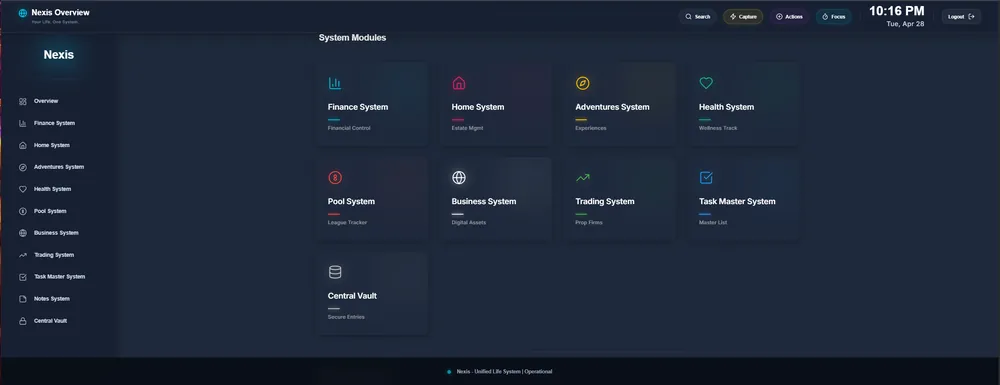
Task: Click the white globe icon on Business card
Action: [459, 178]
